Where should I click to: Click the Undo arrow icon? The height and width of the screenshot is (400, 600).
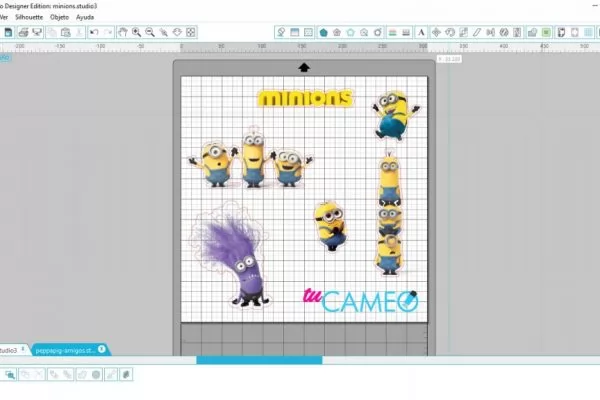click(94, 33)
